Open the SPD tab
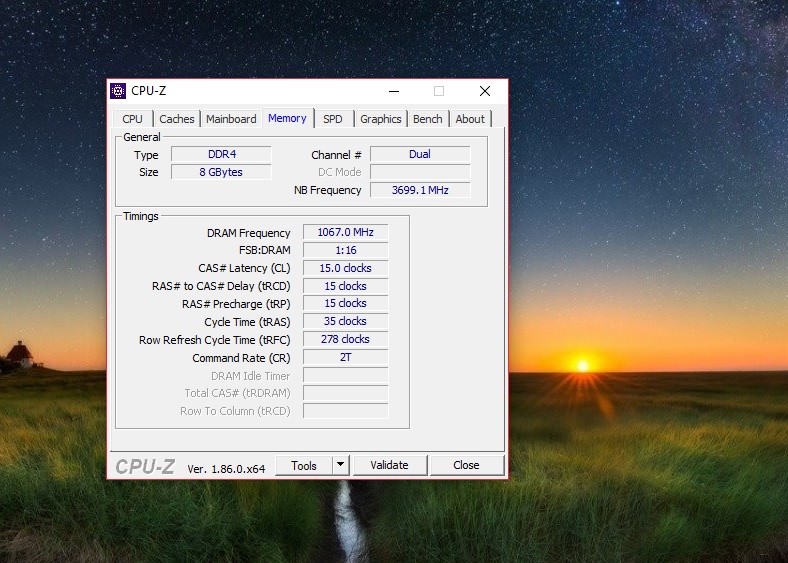Screen dimensions: 788x563 (333, 119)
